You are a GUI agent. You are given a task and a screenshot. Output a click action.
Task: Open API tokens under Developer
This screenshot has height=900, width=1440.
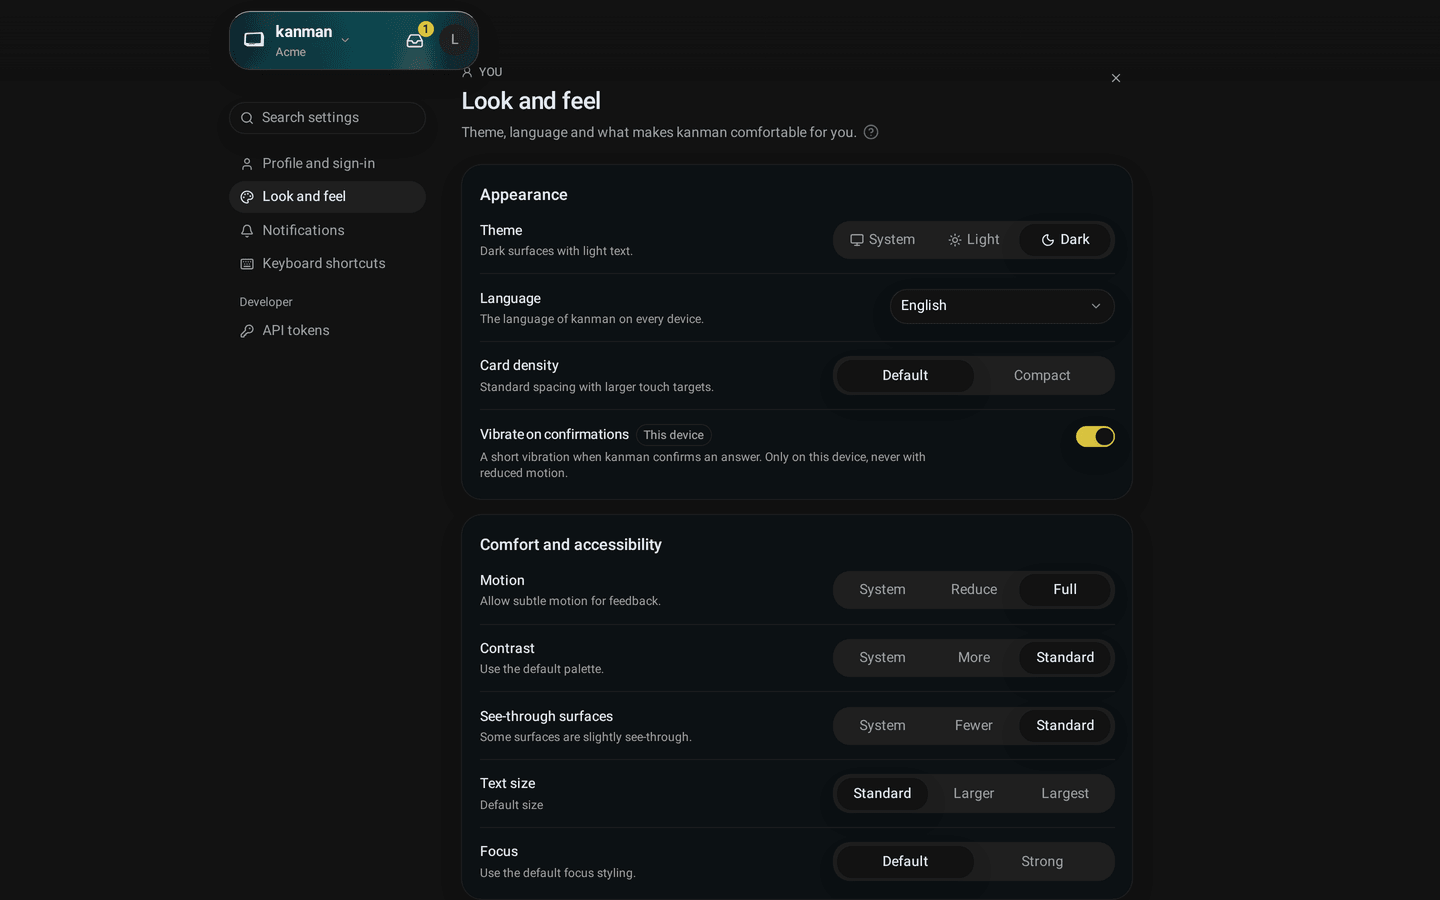pyautogui.click(x=327, y=331)
